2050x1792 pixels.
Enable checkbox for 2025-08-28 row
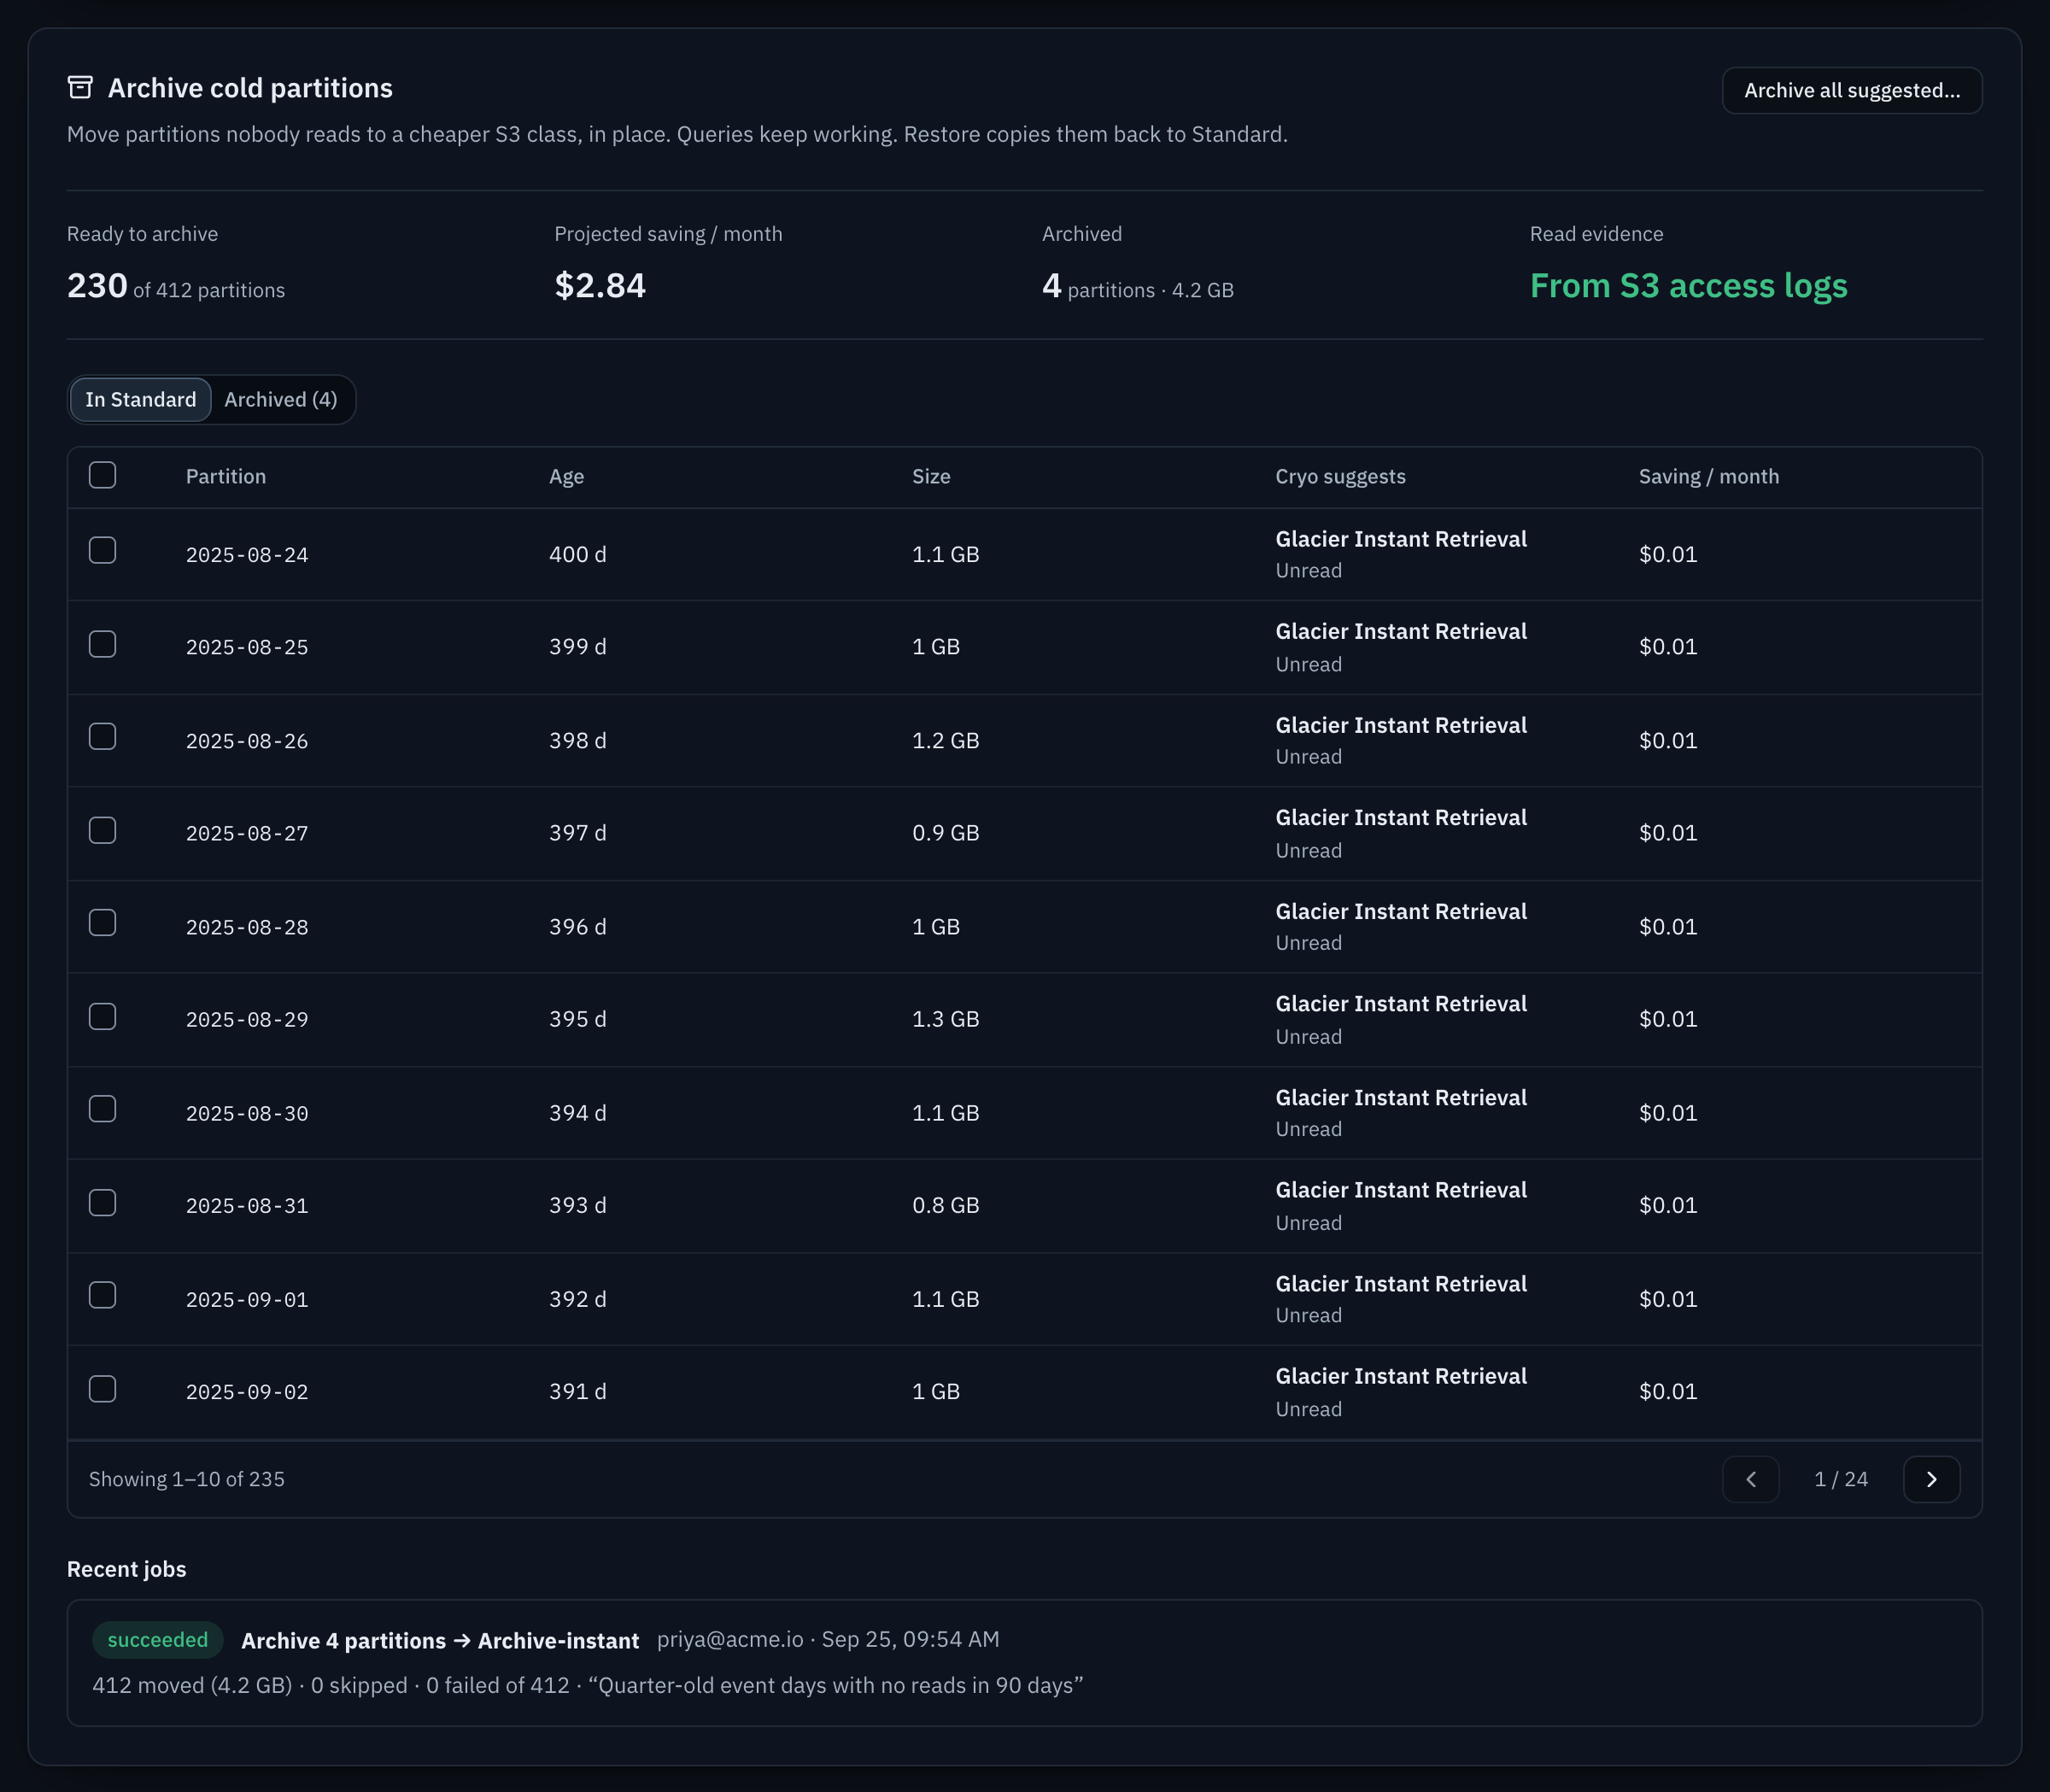tap(102, 923)
